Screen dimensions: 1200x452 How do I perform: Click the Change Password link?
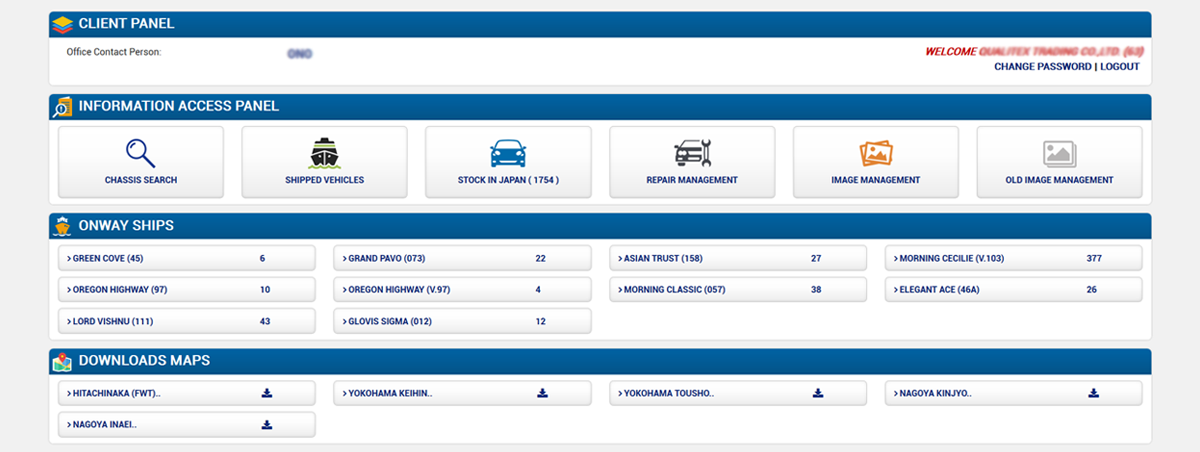coord(1042,67)
